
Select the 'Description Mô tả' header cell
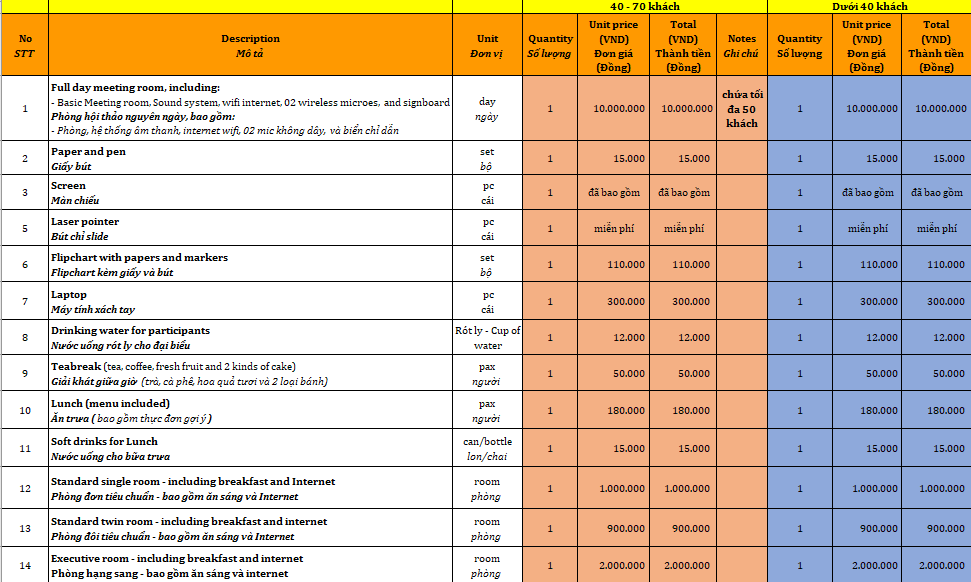[x=250, y=45]
